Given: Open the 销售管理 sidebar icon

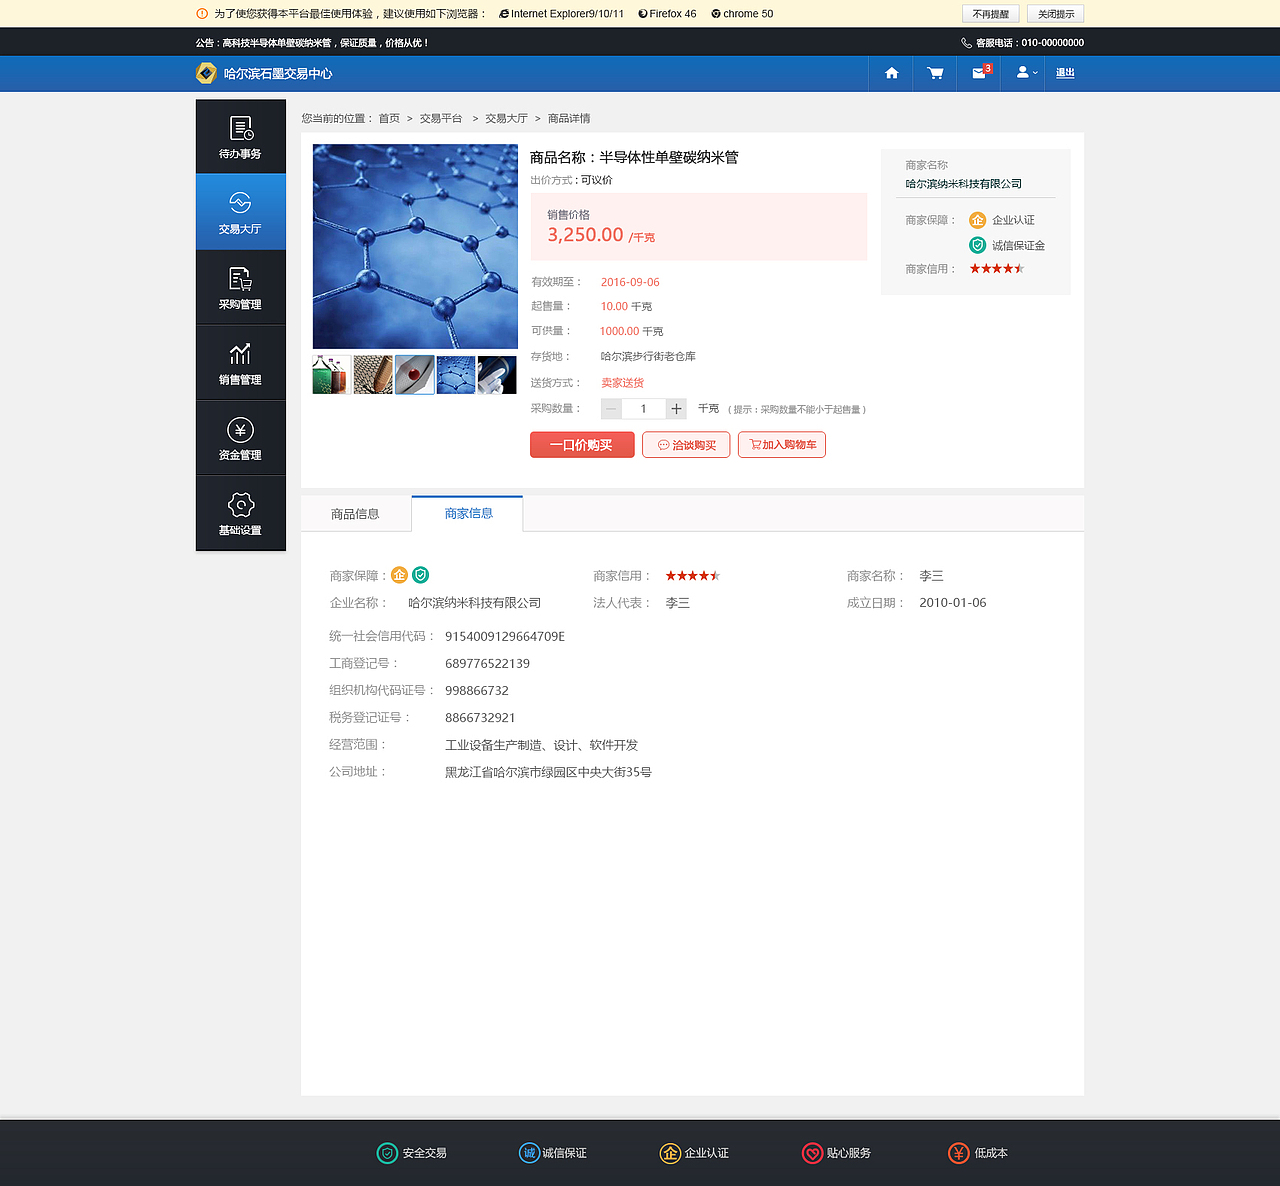Looking at the screenshot, I should [x=240, y=361].
